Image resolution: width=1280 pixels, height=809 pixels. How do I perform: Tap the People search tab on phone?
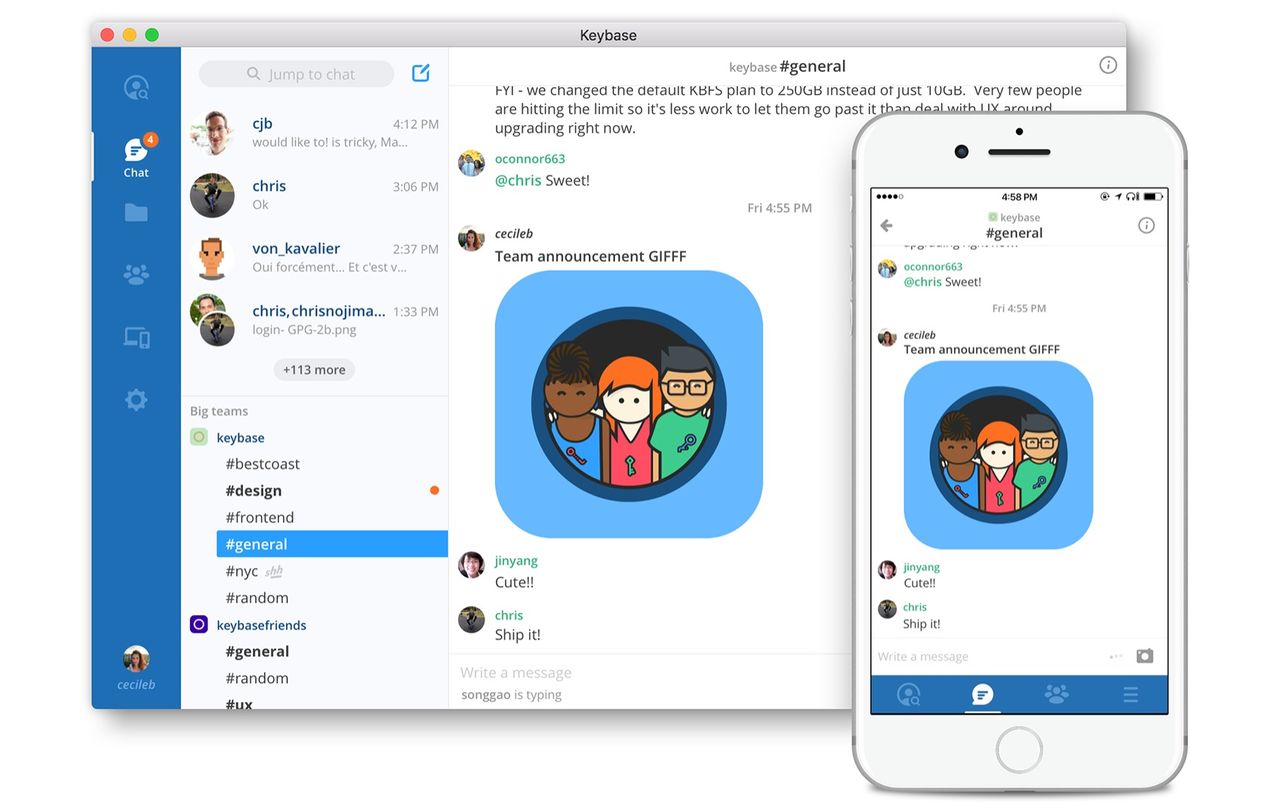pyautogui.click(x=908, y=694)
